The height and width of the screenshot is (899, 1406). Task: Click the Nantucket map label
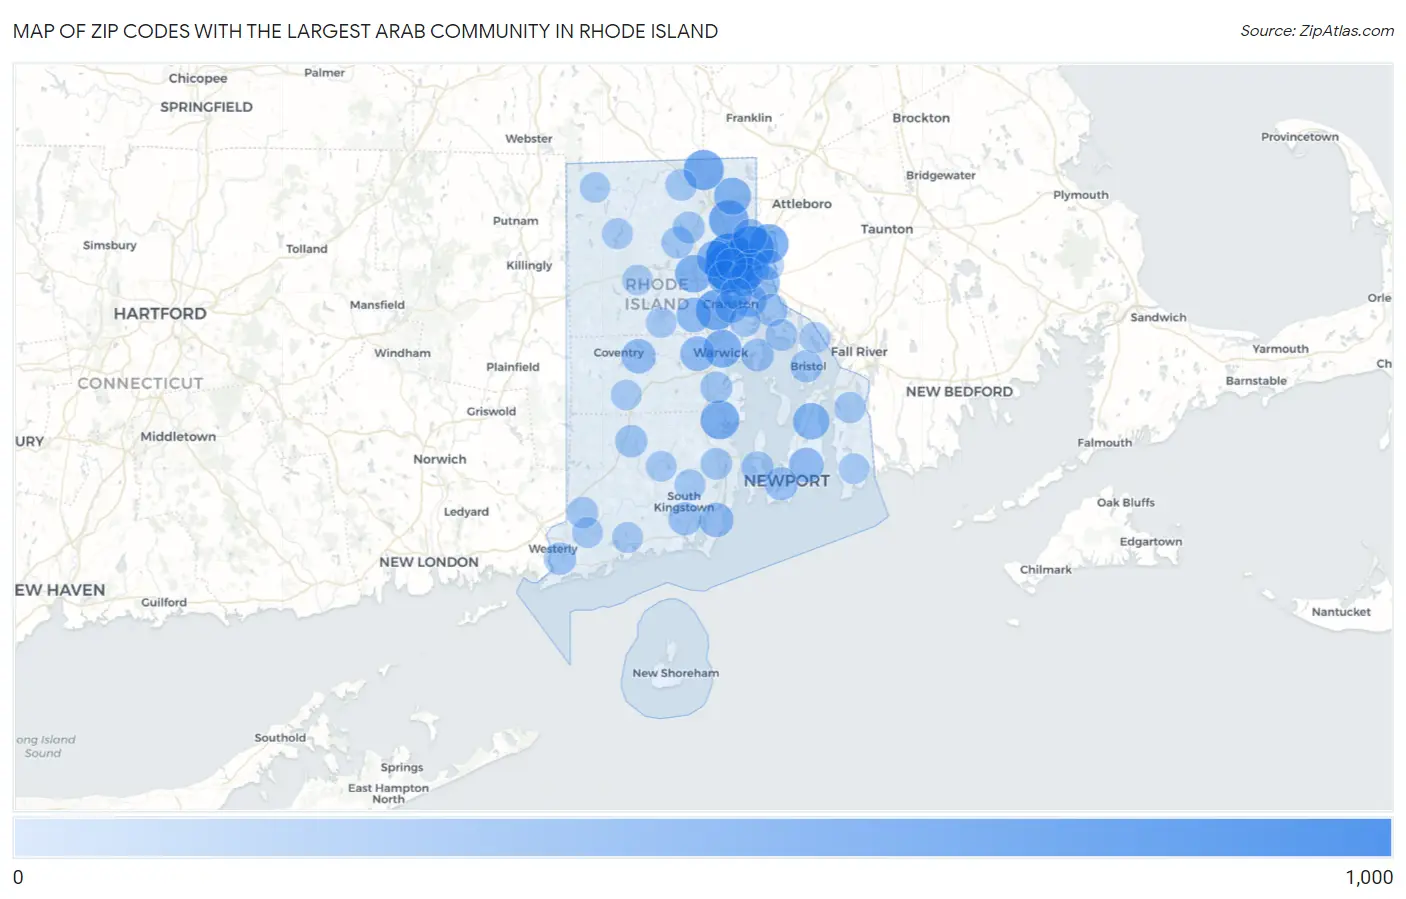pyautogui.click(x=1341, y=612)
